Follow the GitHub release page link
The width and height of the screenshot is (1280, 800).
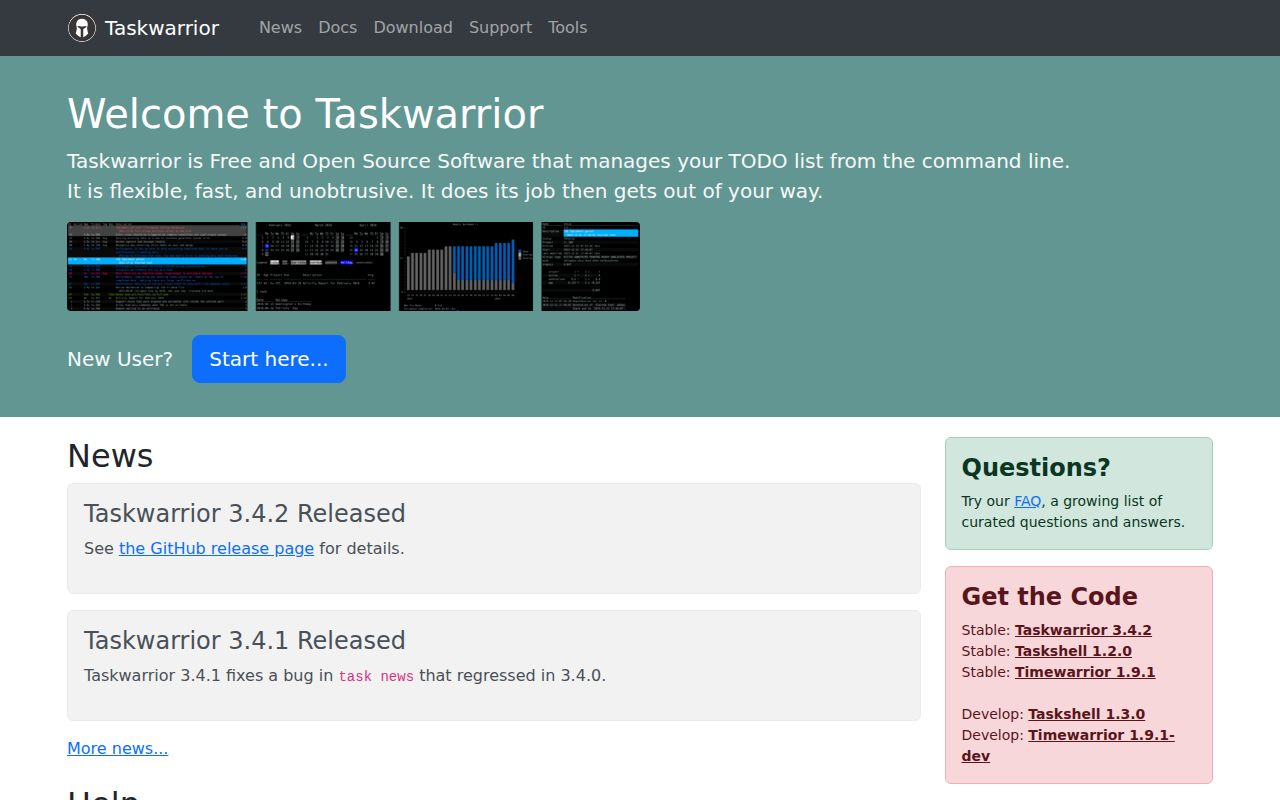tap(216, 548)
